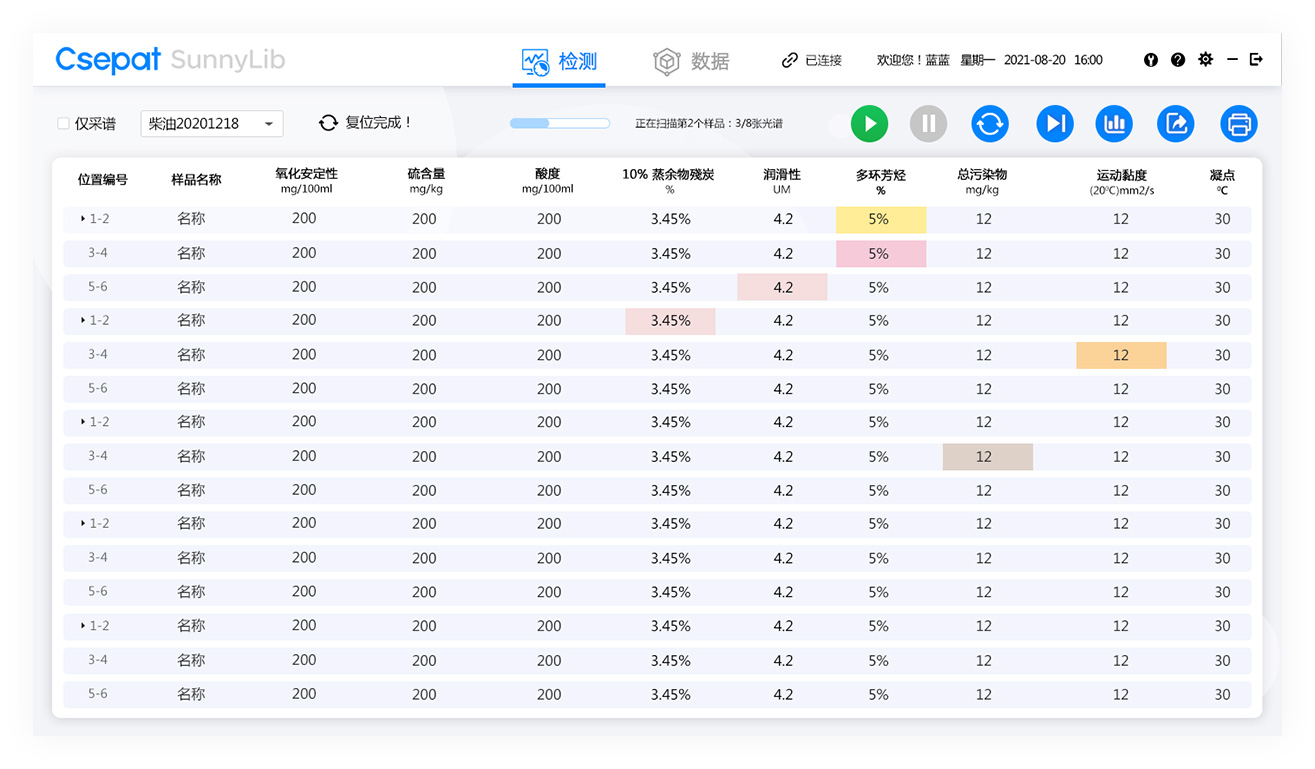This screenshot has height=769, width=1315.
Task: Click the export/share icon
Action: tap(1176, 123)
